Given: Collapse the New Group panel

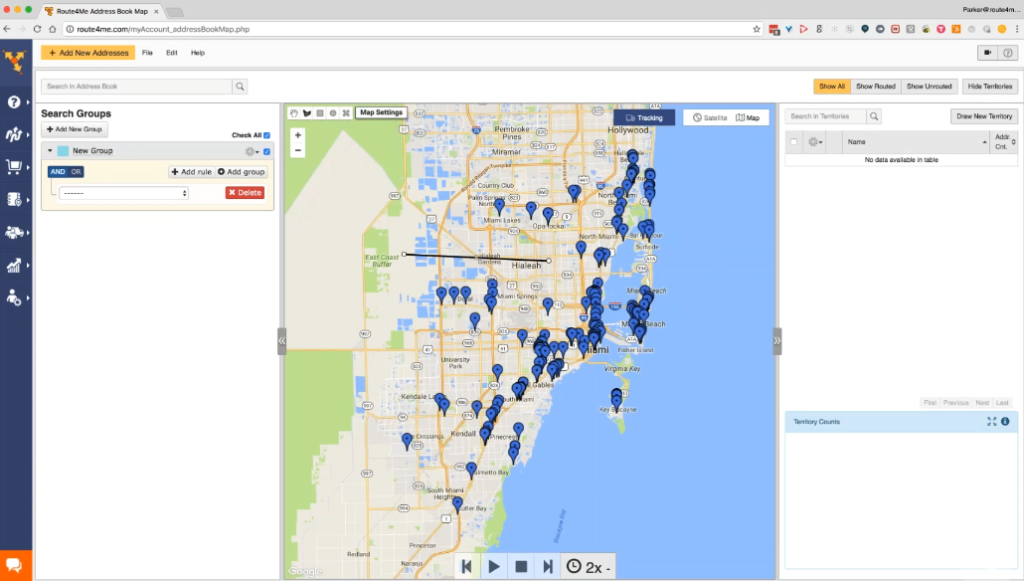Looking at the screenshot, I should [x=49, y=151].
